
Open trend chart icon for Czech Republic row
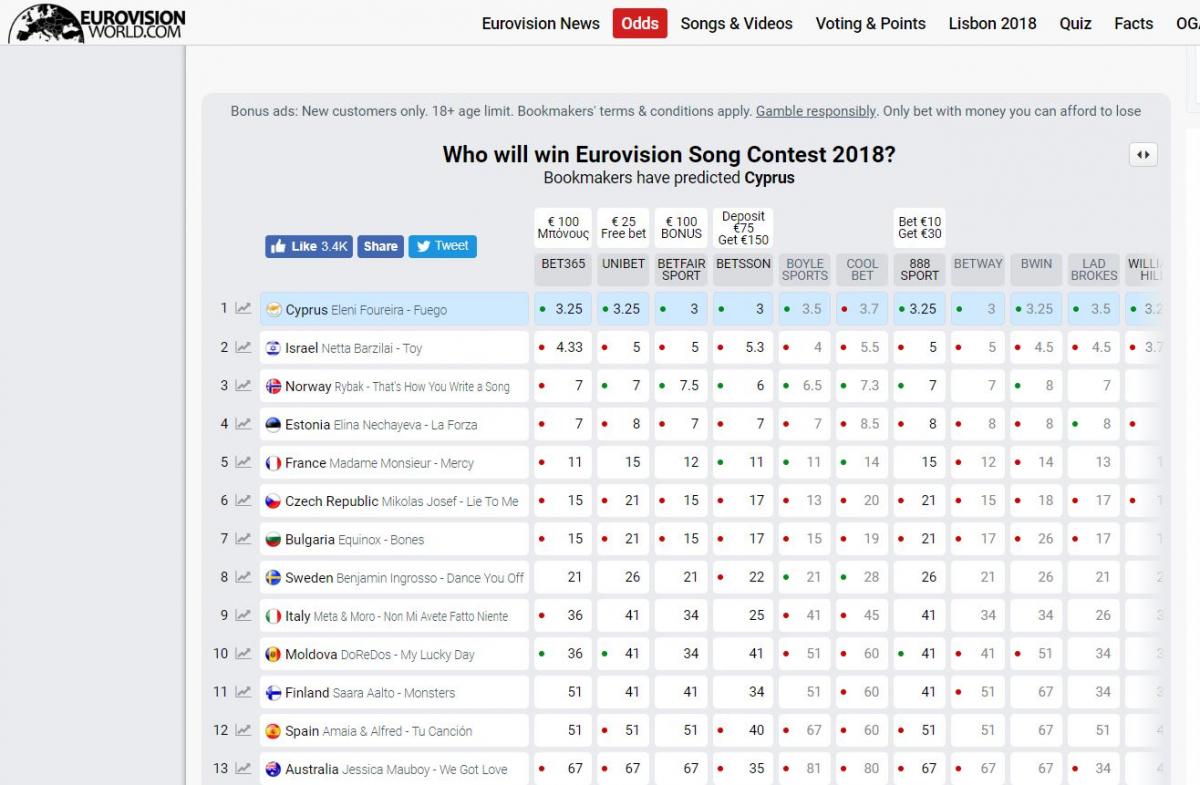[x=243, y=500]
